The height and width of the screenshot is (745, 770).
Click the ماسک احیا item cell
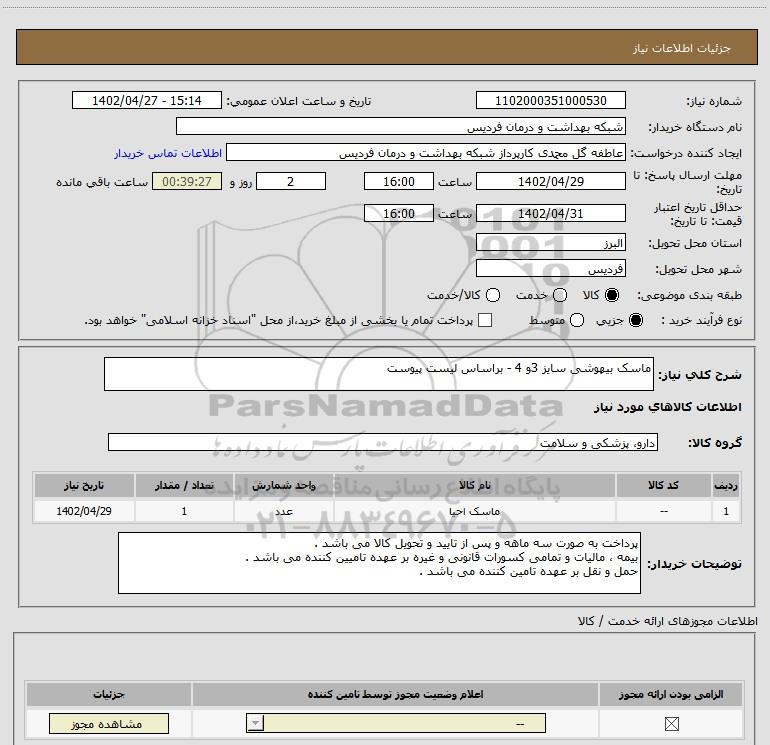475,511
